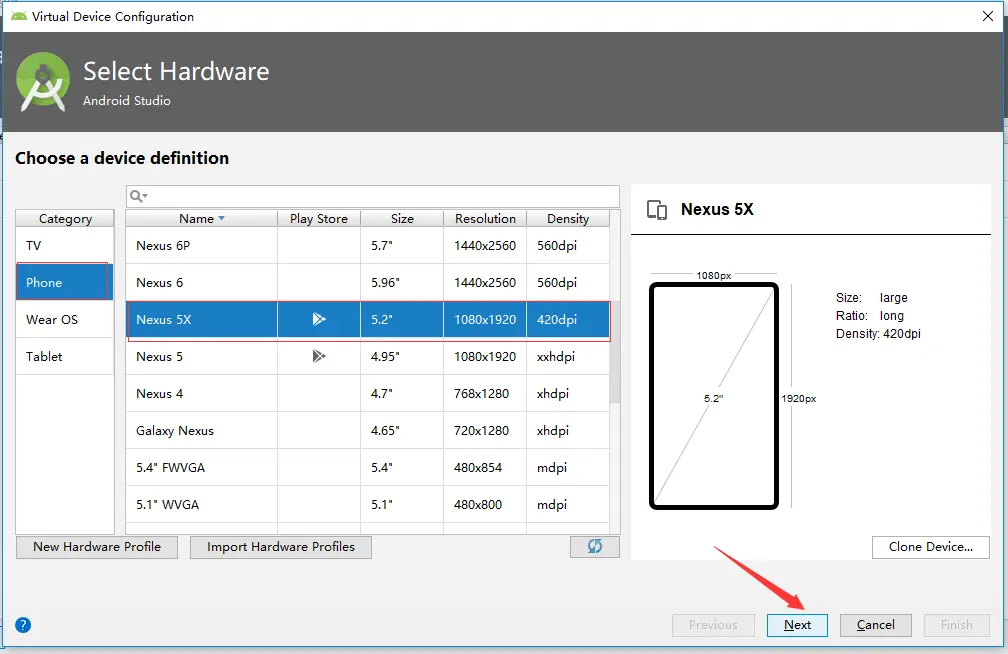Click the device search input field
The image size is (1008, 654).
point(373,196)
